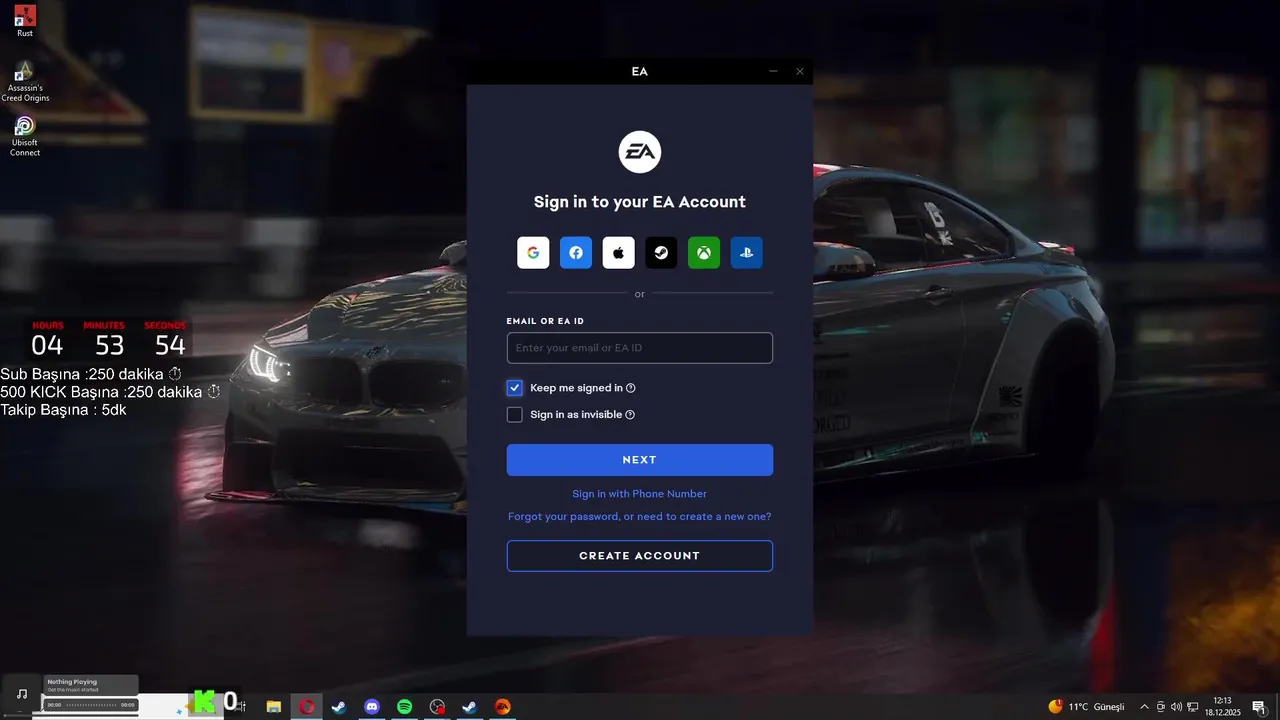Sign in with Steam icon in EA window
Screen dimensions: 1280x720
(661, 253)
